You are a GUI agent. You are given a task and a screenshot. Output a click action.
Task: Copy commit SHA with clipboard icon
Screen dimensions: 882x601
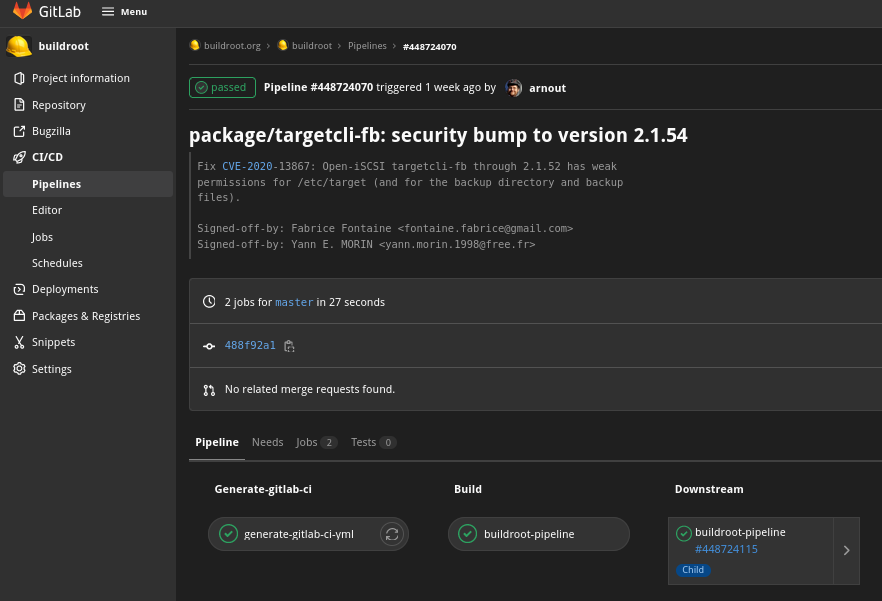[x=289, y=346]
